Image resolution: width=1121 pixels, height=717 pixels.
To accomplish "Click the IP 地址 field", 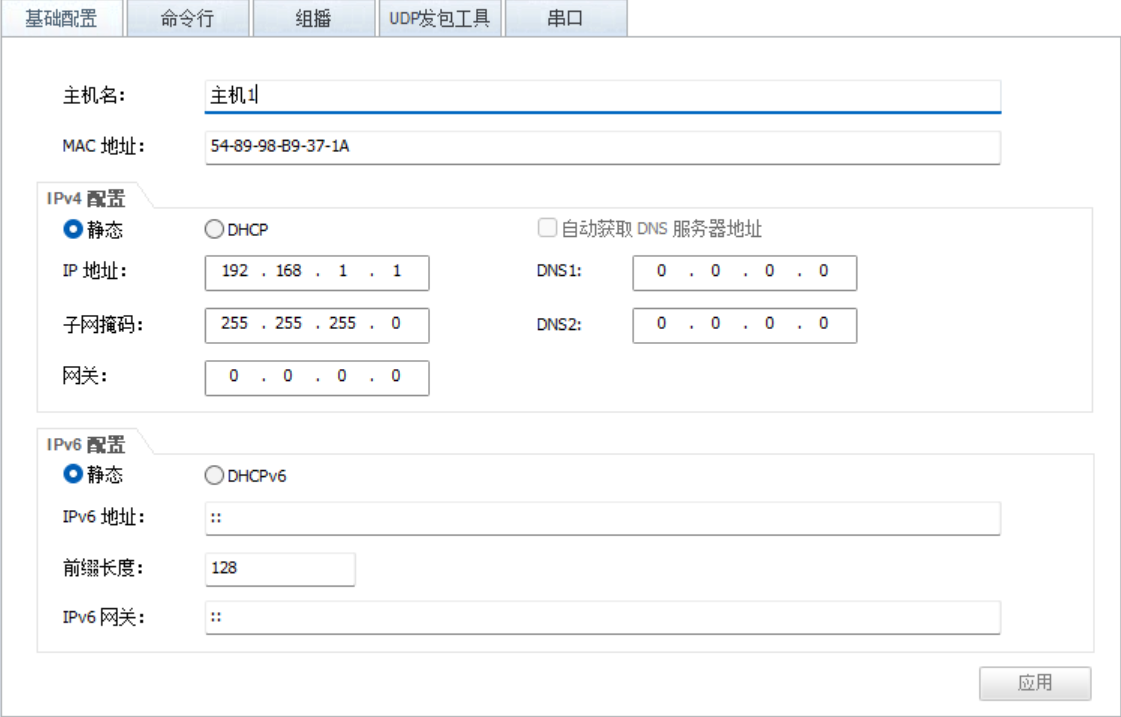I will (x=317, y=272).
